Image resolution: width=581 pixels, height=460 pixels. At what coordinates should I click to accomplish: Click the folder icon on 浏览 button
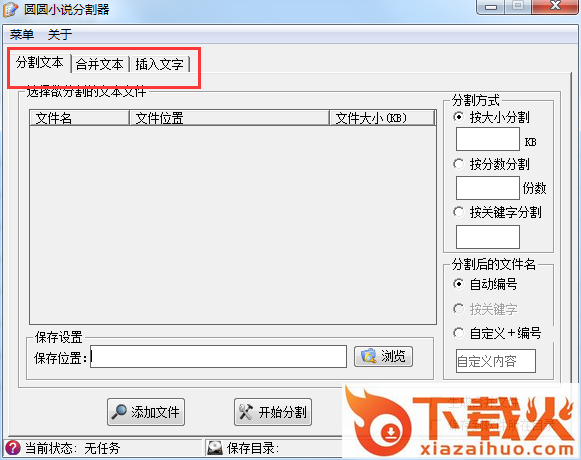coord(368,356)
